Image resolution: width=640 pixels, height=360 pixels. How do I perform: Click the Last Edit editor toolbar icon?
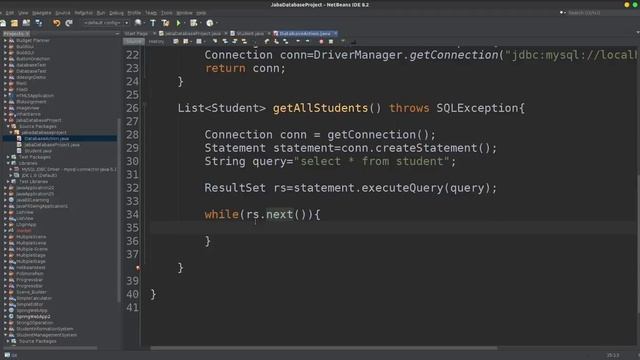pyautogui.click(x=176, y=41)
